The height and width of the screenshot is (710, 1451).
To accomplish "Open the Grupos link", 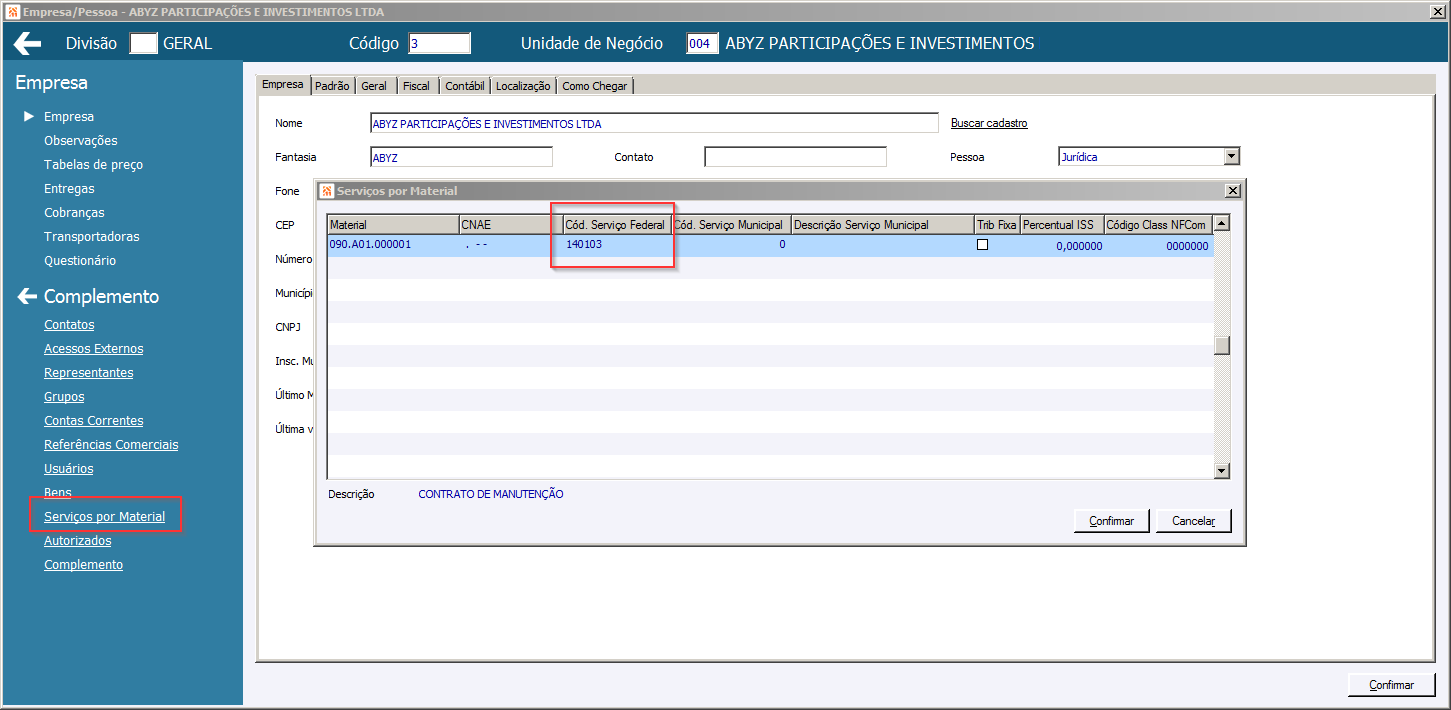I will (x=64, y=396).
